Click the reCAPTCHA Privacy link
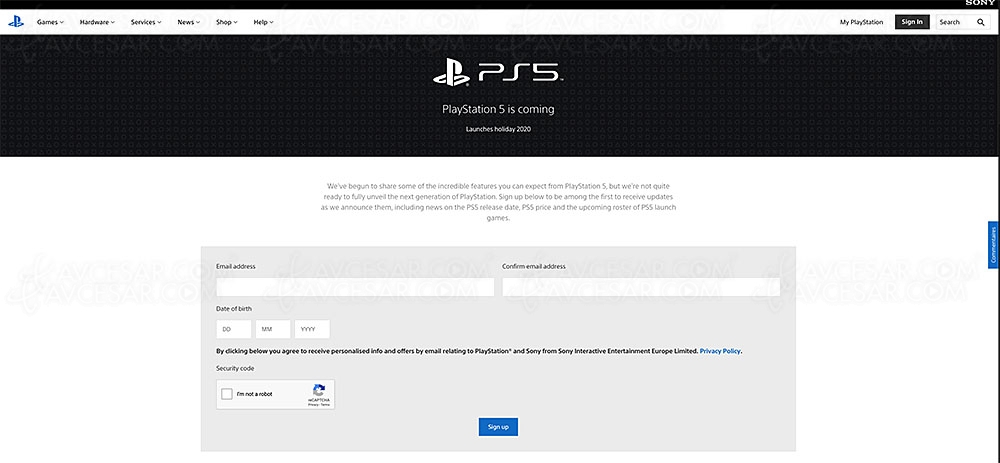This screenshot has height=463, width=1000. pyautogui.click(x=312, y=405)
